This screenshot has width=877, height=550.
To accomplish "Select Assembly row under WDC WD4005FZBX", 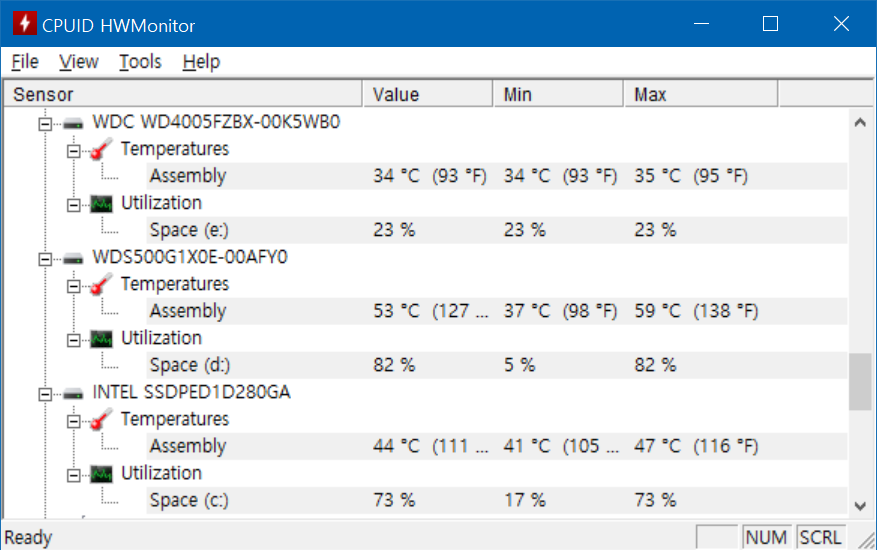I will 497,176.
